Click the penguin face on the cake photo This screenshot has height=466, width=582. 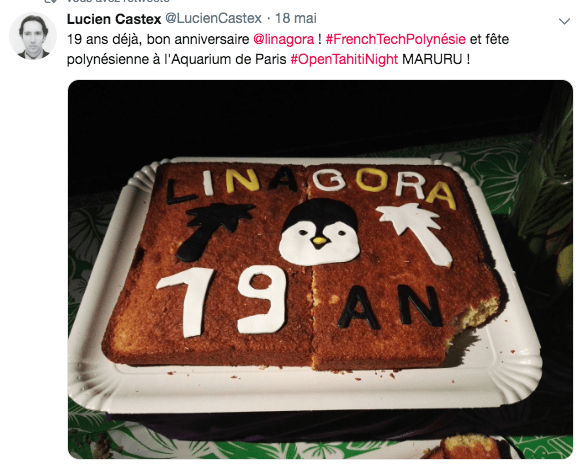click(x=320, y=232)
